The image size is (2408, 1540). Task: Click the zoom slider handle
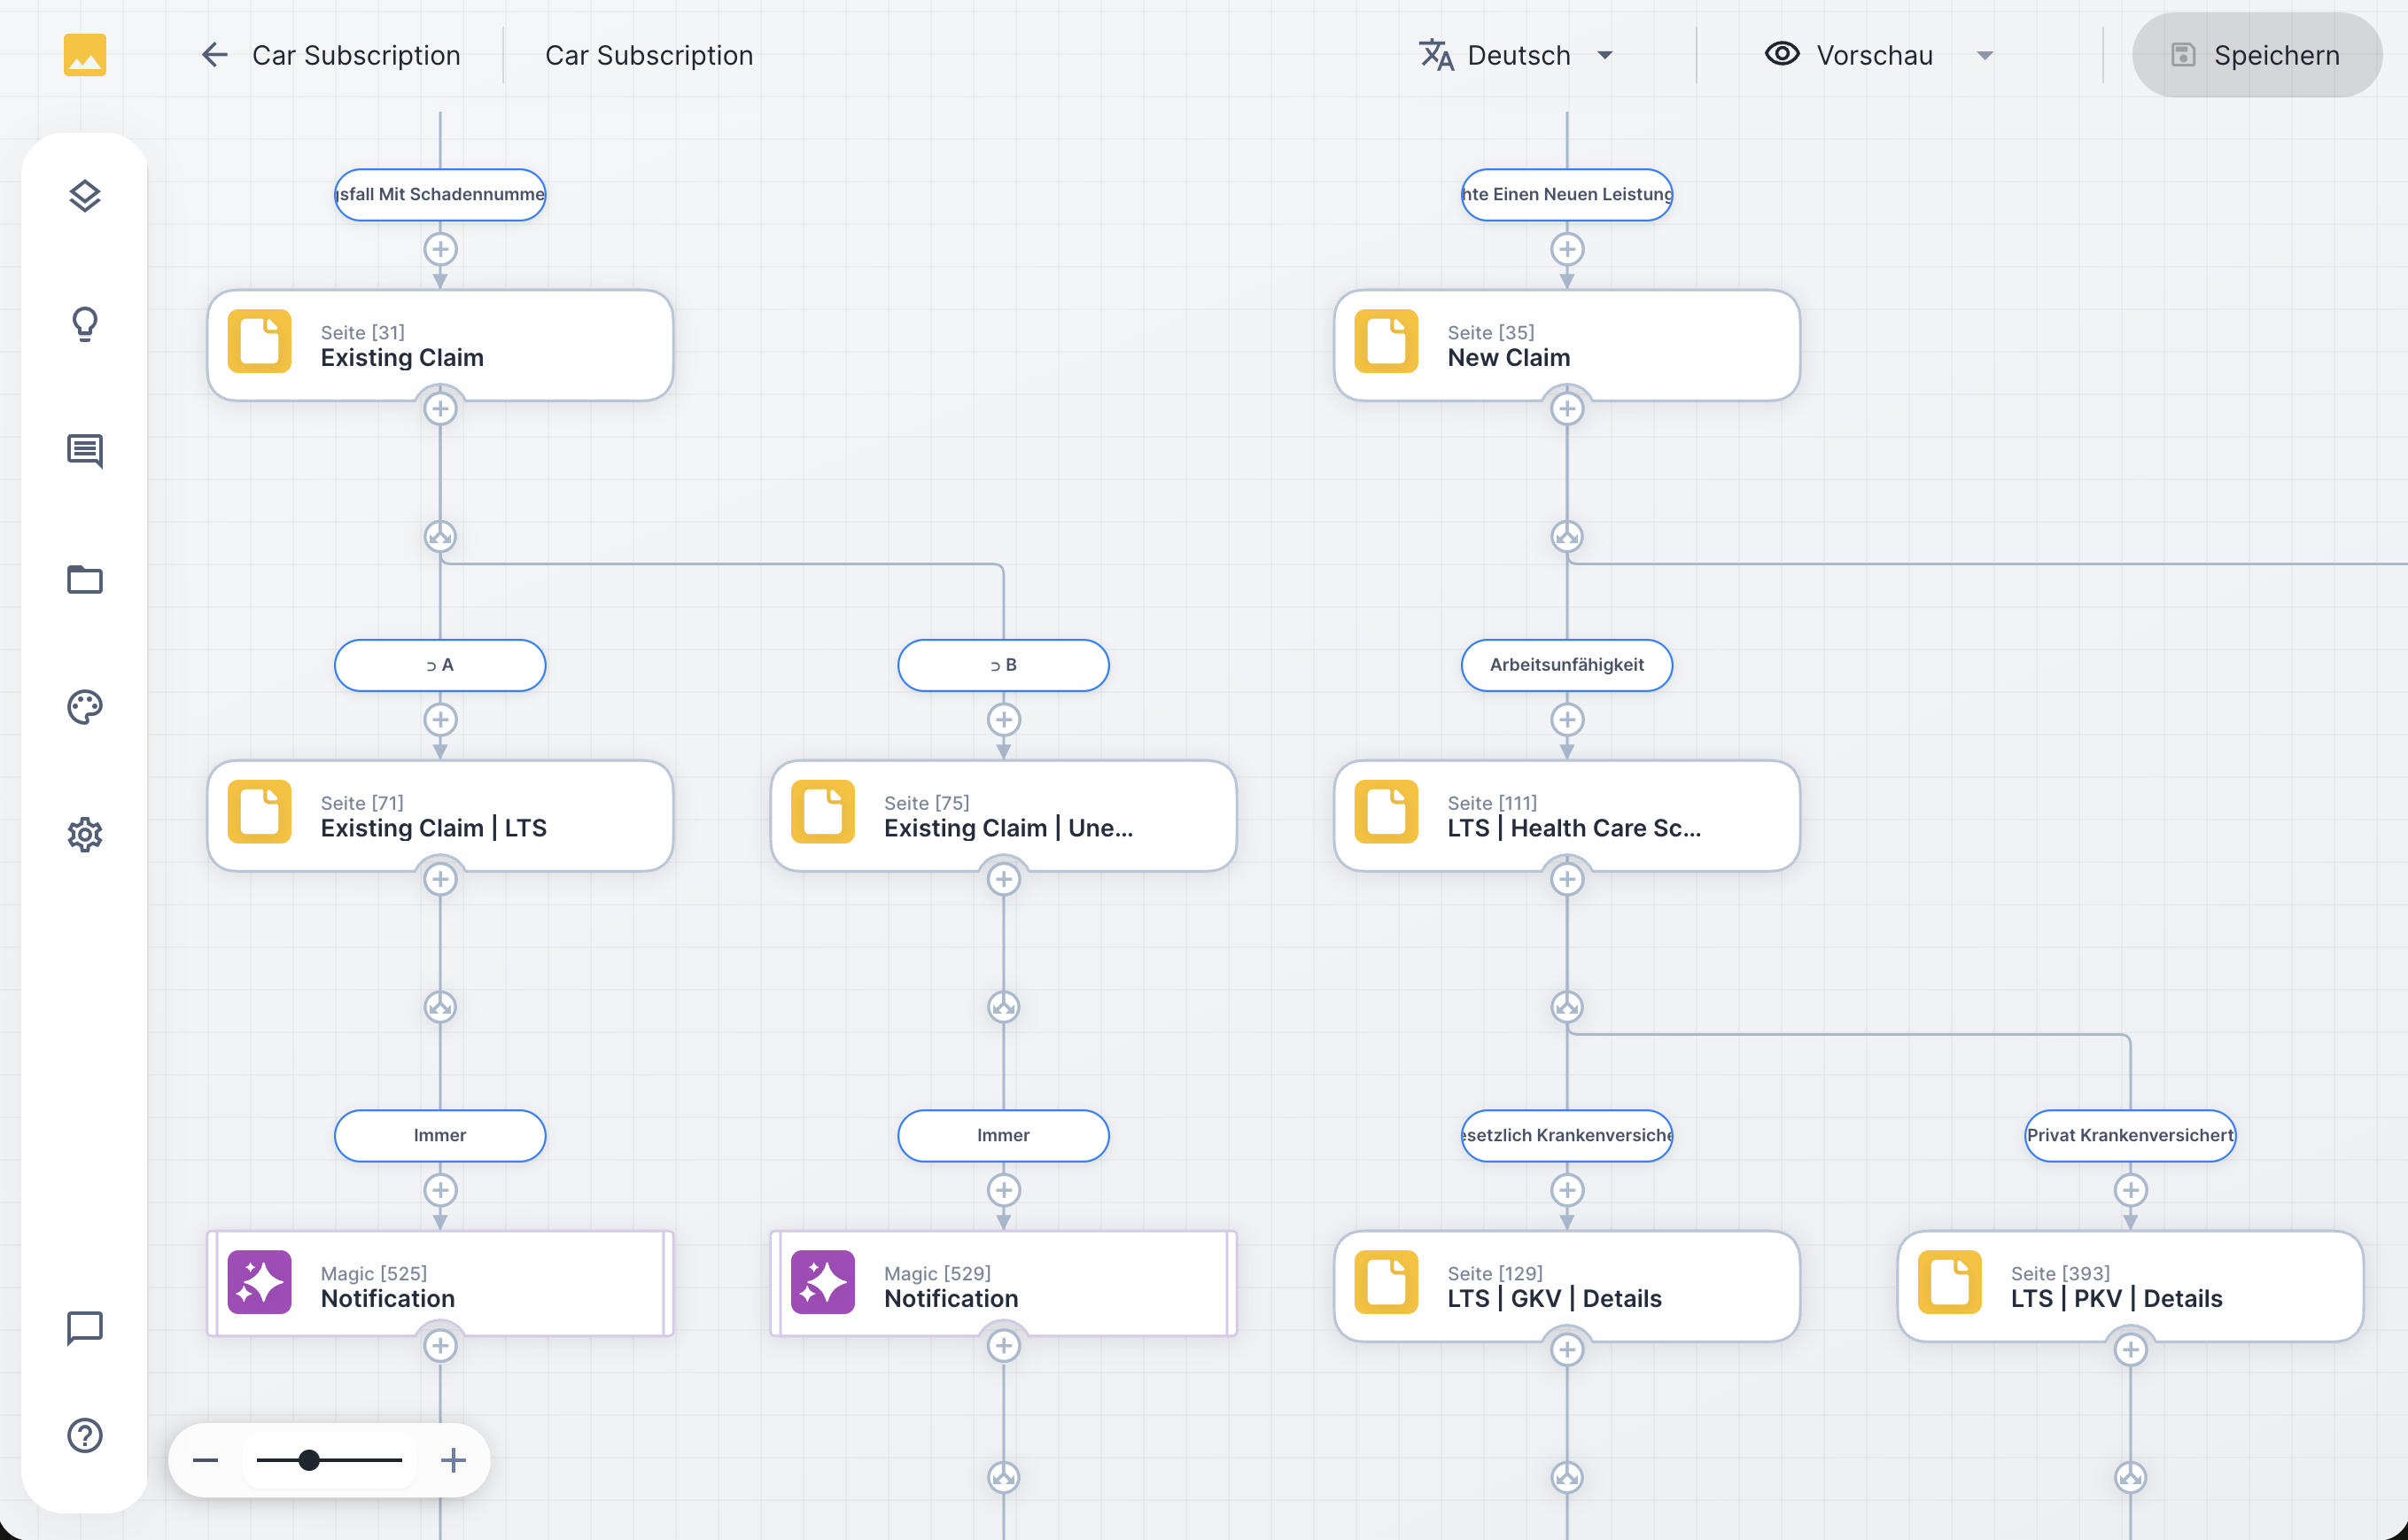pos(309,1461)
